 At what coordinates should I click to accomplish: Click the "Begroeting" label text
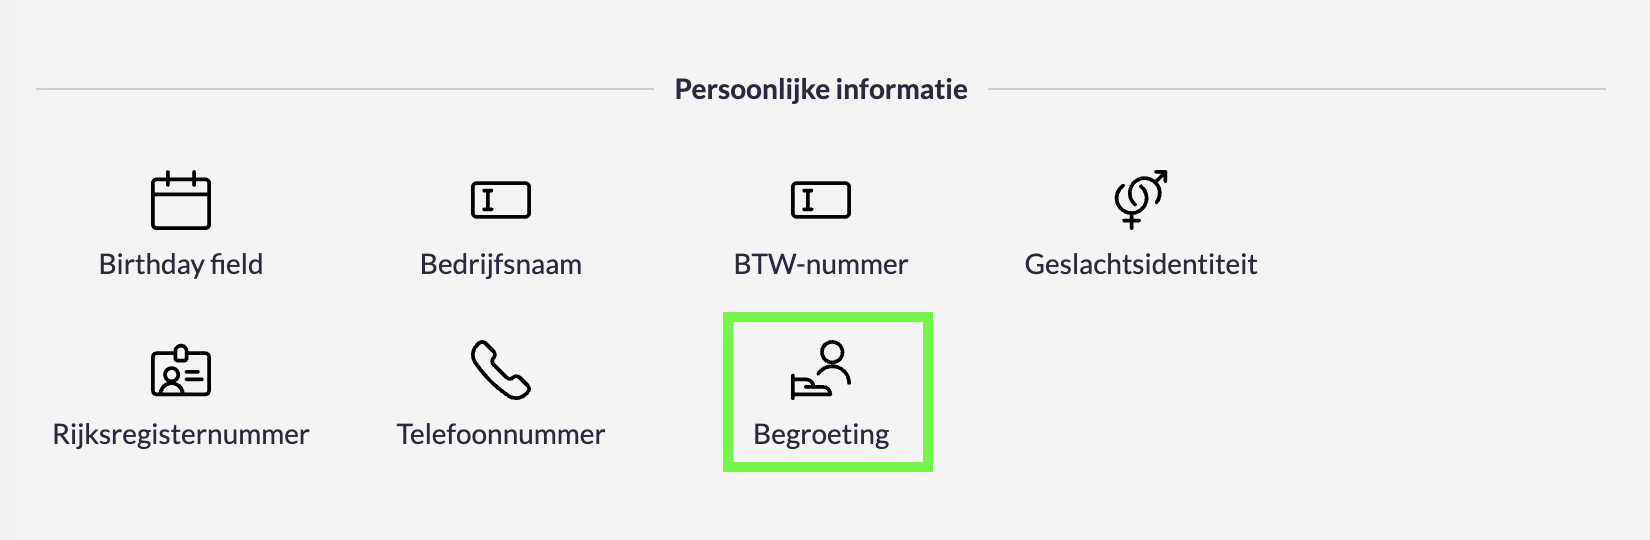tap(821, 434)
